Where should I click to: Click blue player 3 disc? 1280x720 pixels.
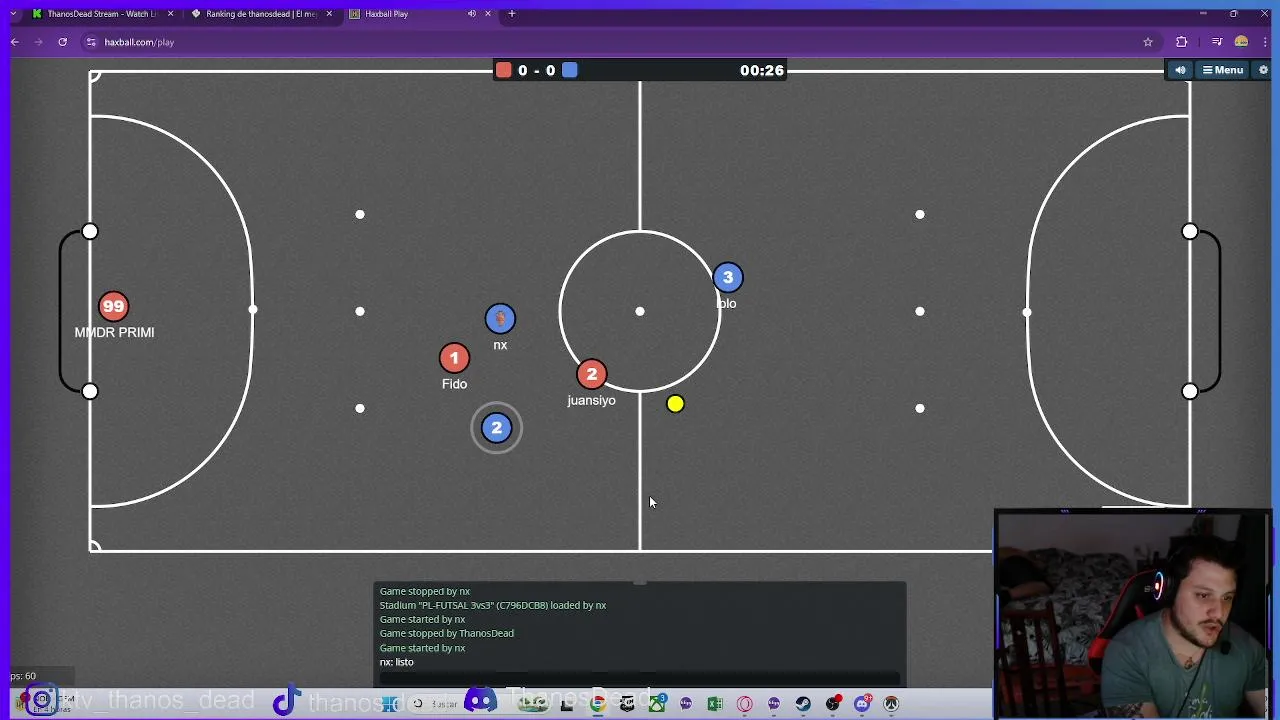click(728, 277)
